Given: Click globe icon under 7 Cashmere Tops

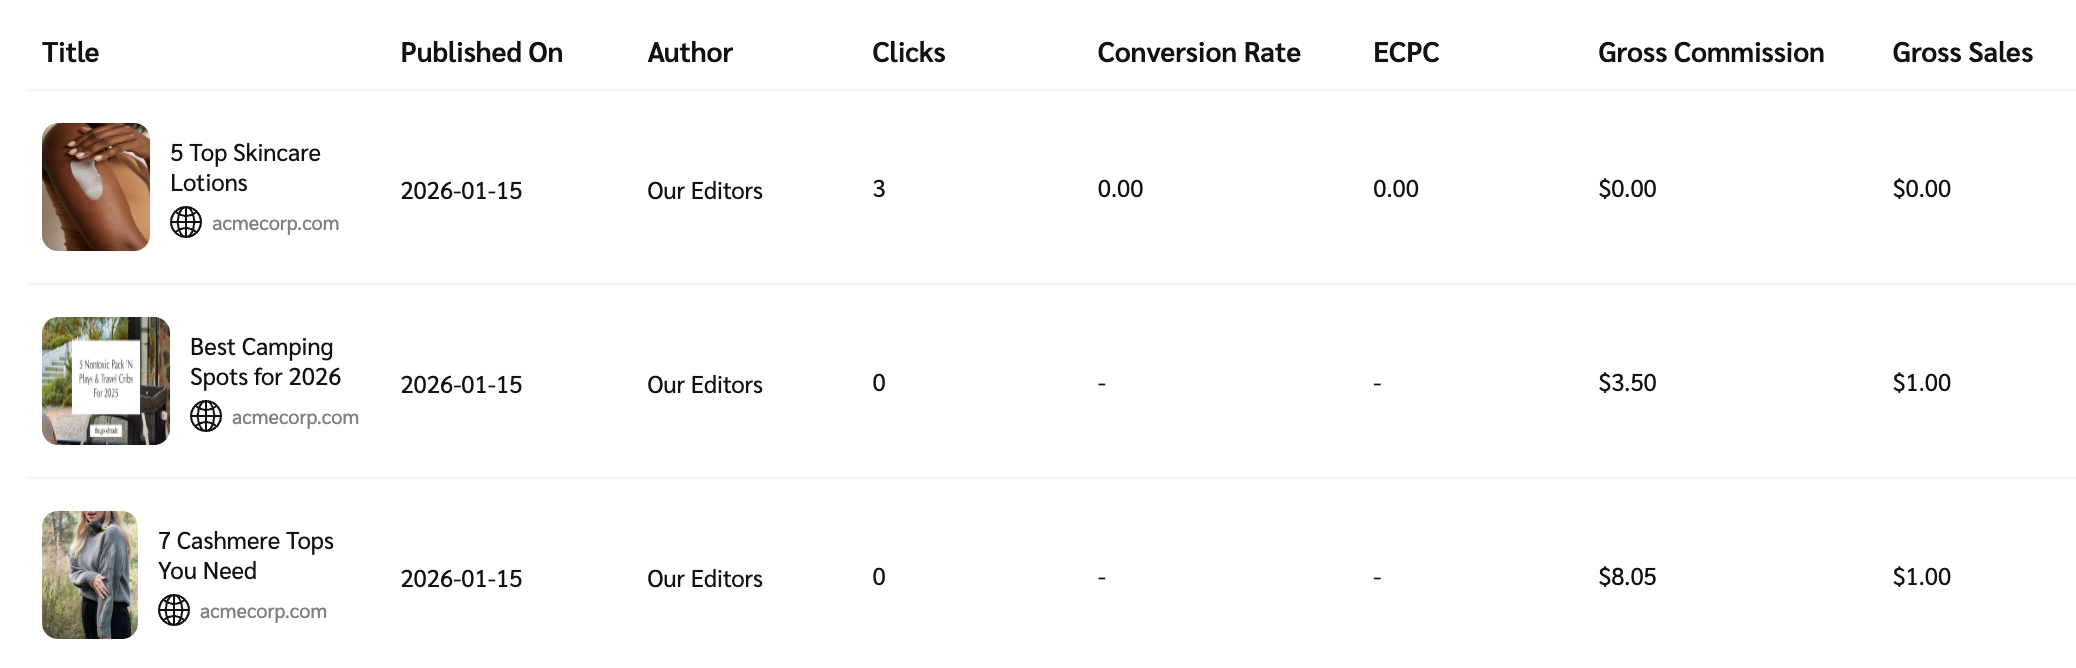Looking at the screenshot, I should (174, 610).
